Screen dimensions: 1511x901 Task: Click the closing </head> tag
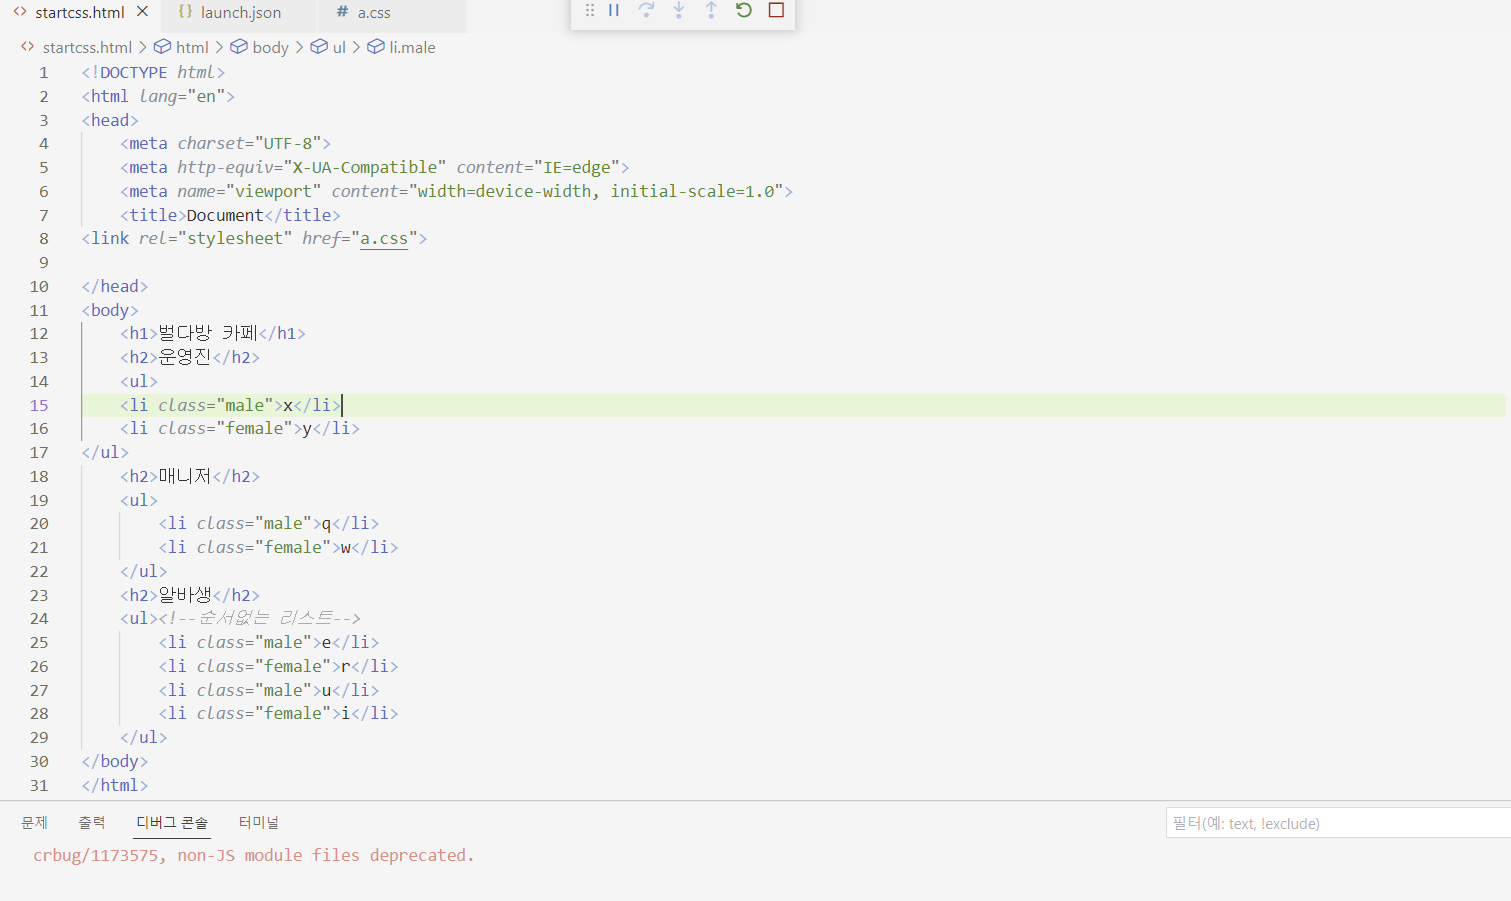coord(115,286)
